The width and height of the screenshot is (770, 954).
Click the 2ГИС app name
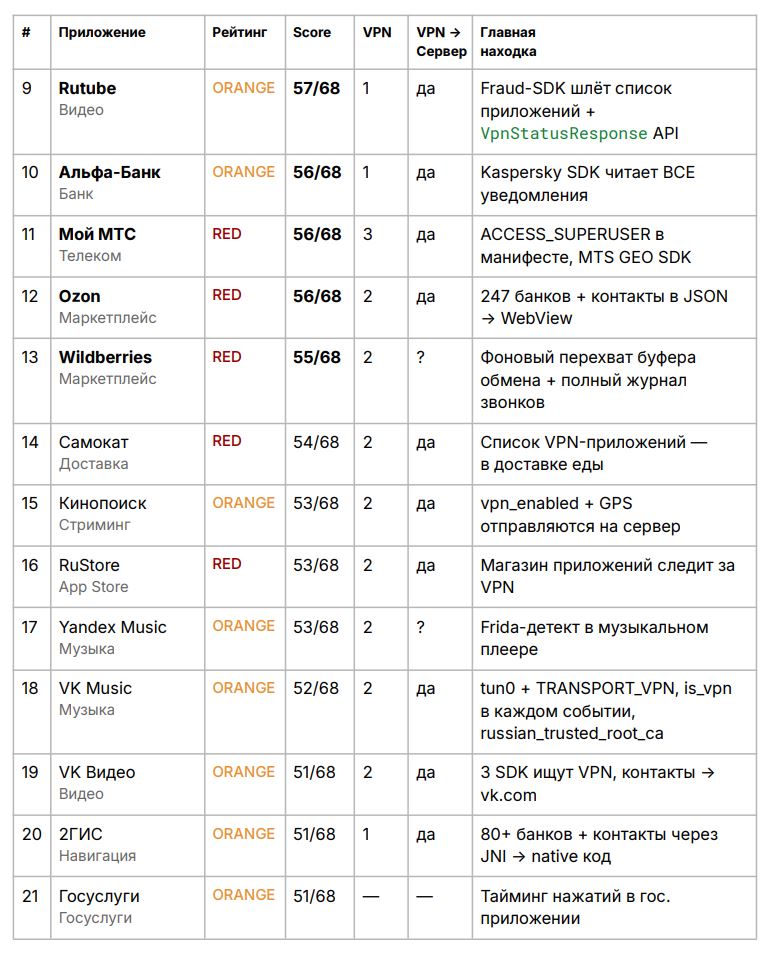(x=80, y=834)
